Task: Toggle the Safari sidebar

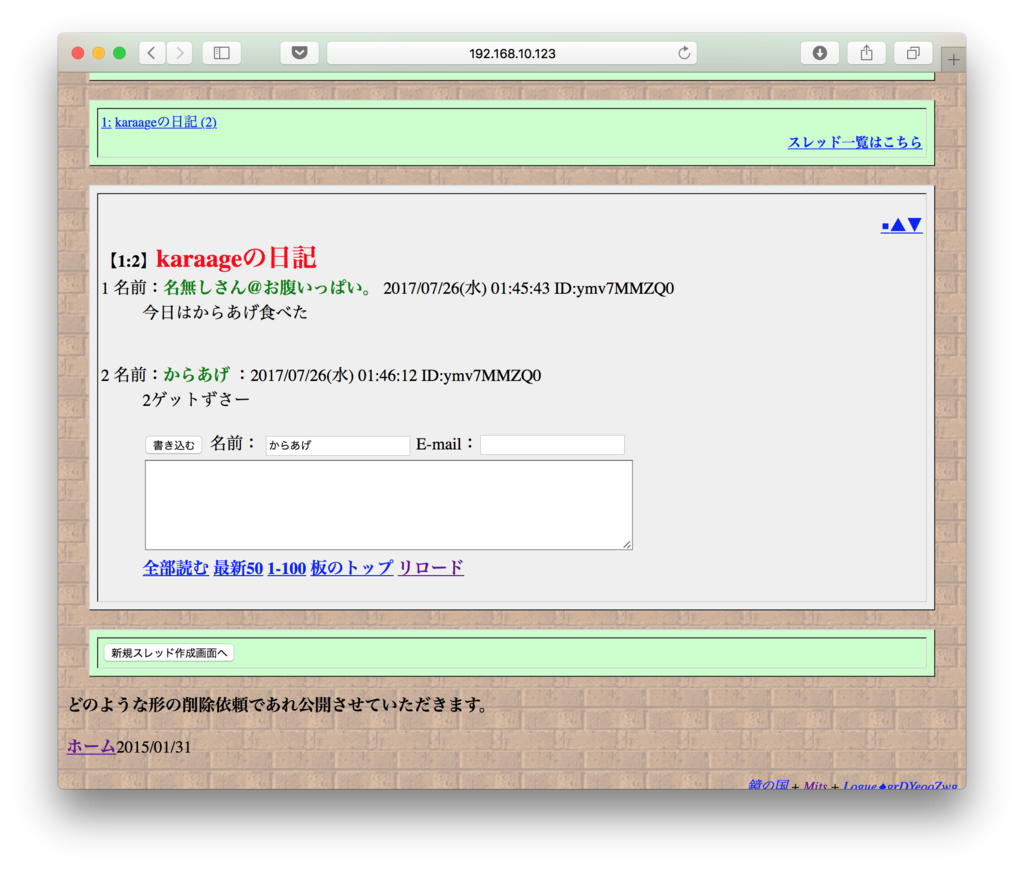Action: (221, 52)
